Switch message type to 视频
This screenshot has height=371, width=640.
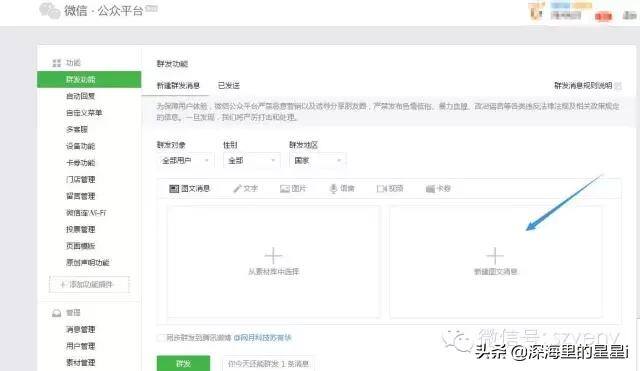coord(390,189)
